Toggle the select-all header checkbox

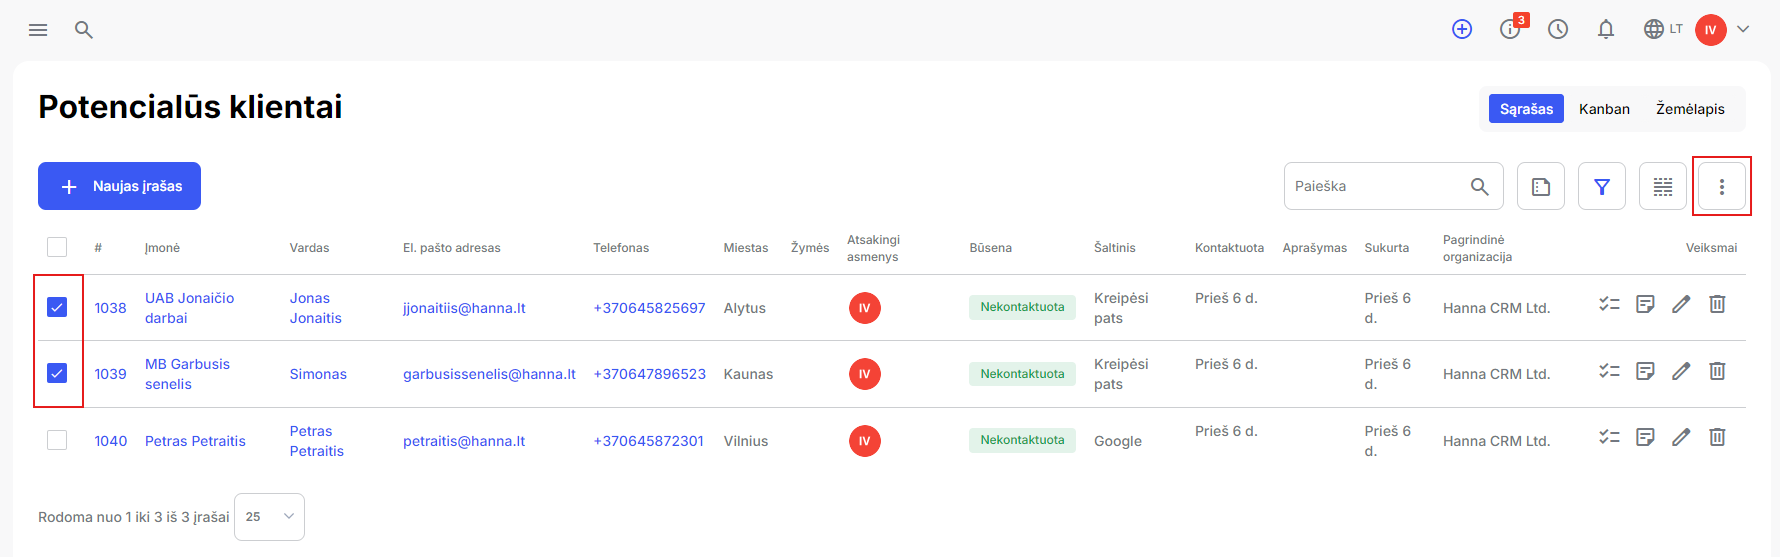57,247
